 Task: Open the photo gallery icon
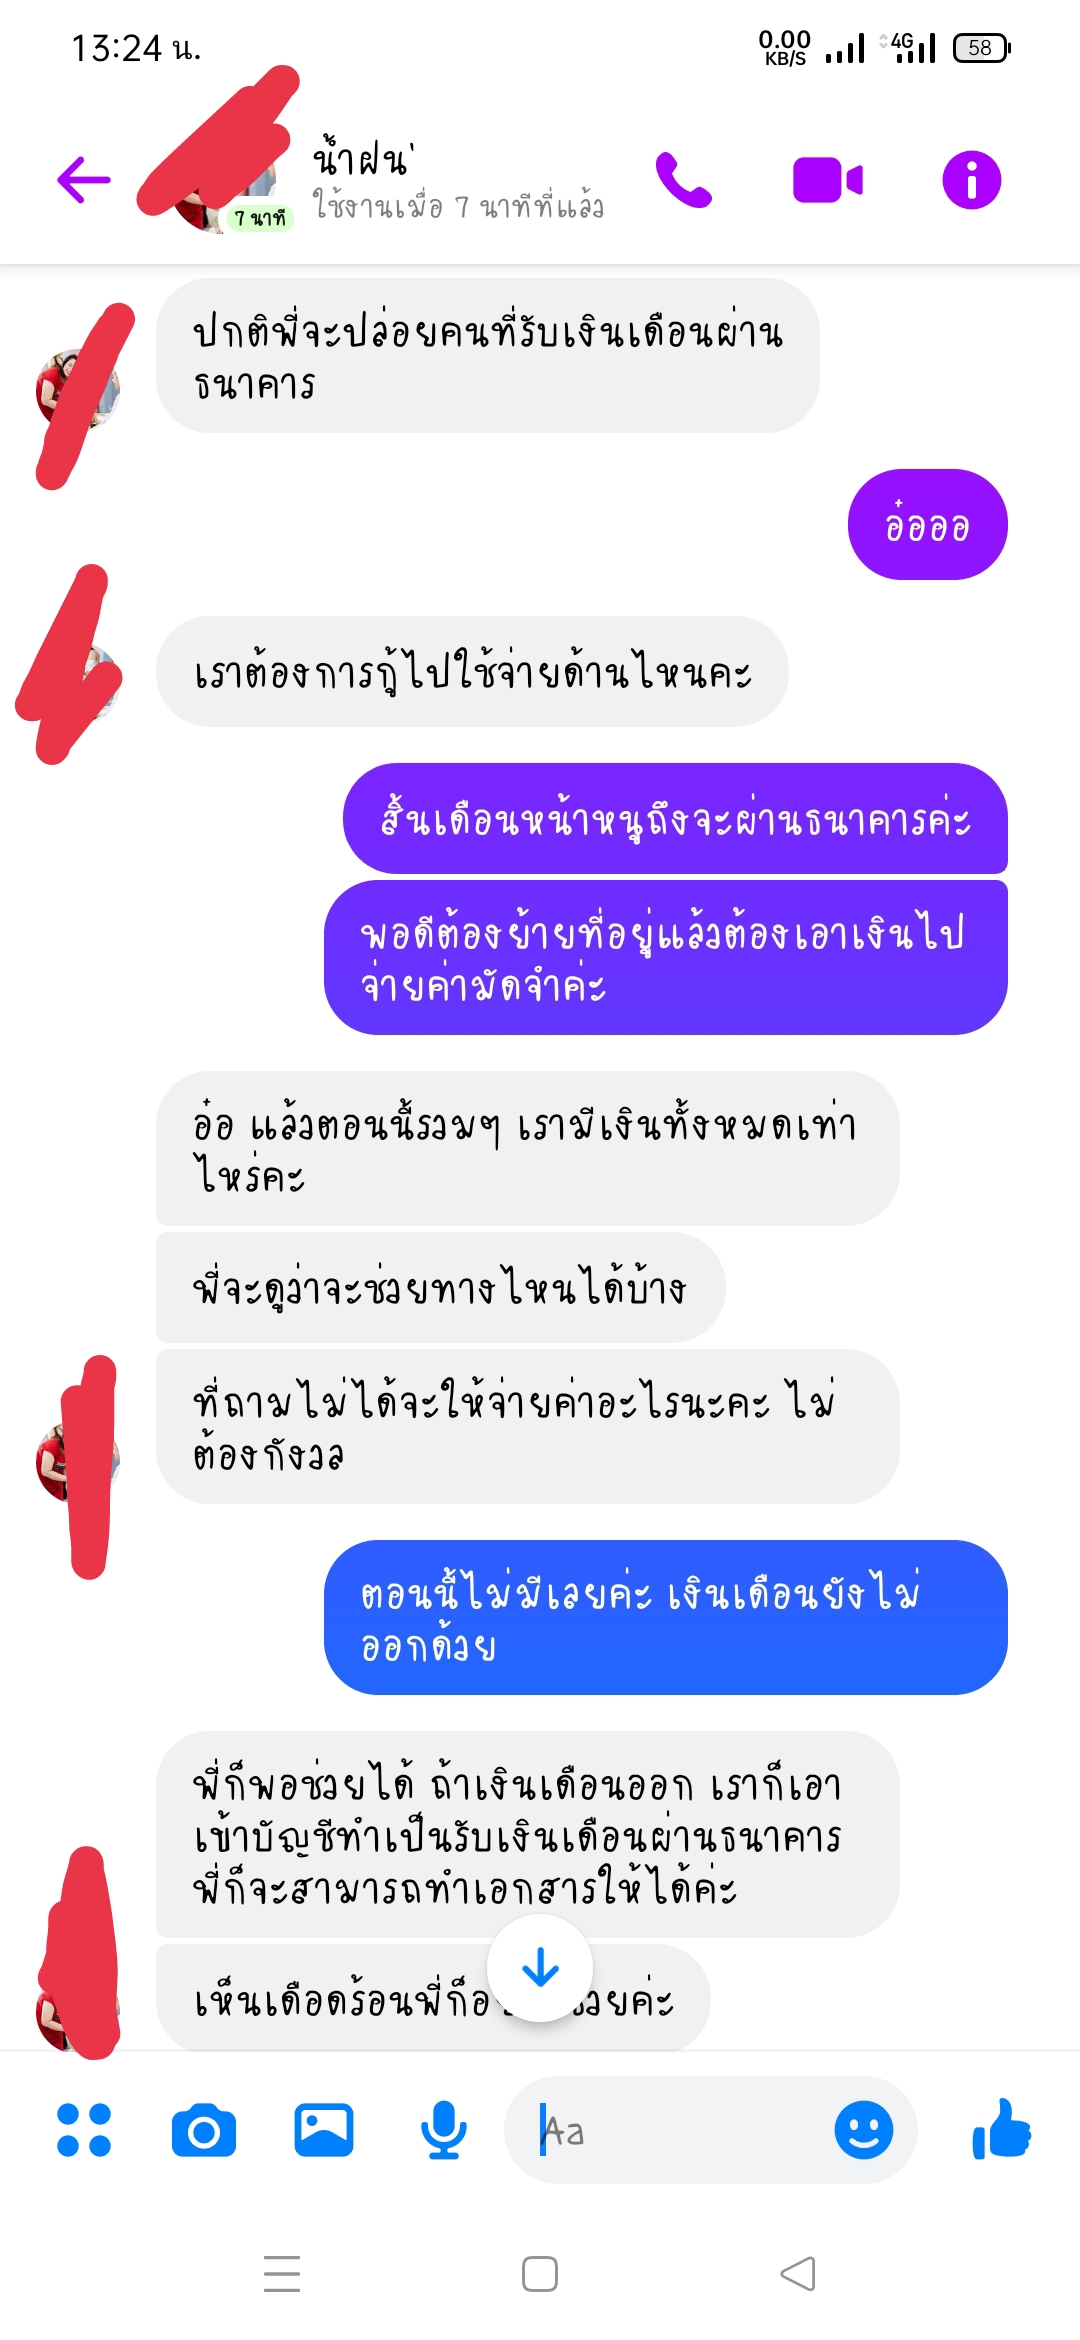324,2130
